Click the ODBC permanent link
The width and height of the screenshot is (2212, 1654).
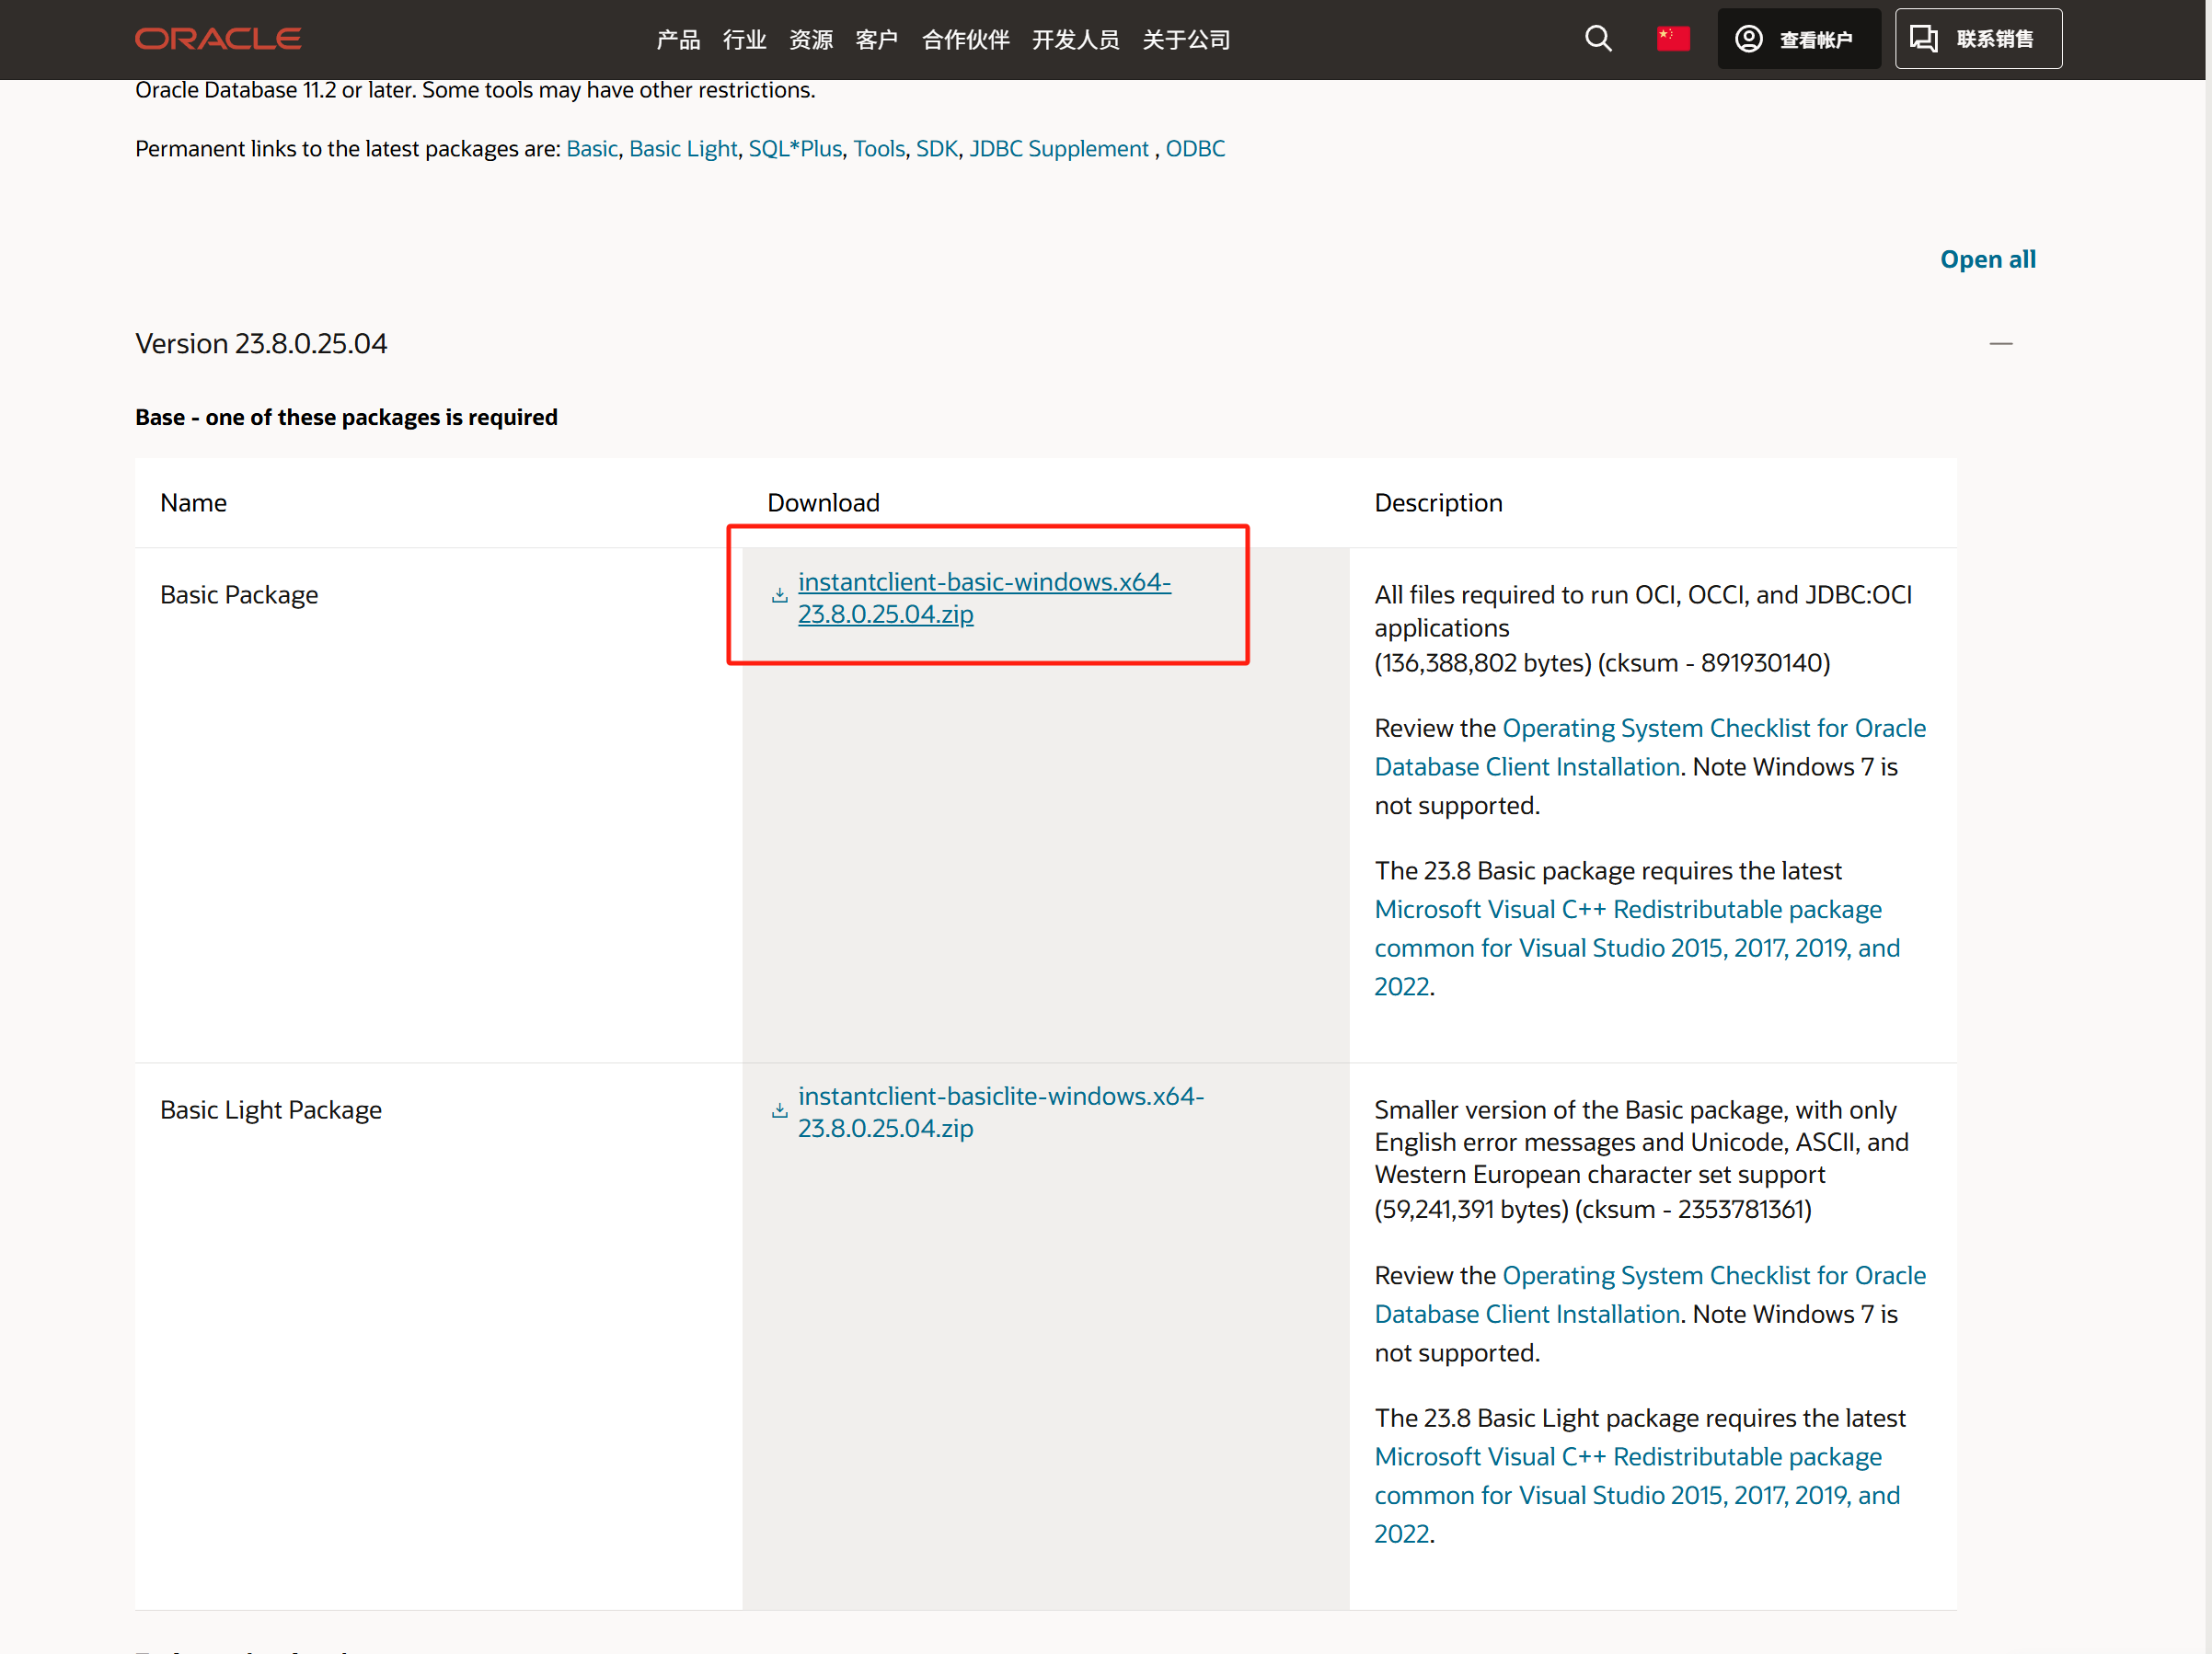point(1195,149)
